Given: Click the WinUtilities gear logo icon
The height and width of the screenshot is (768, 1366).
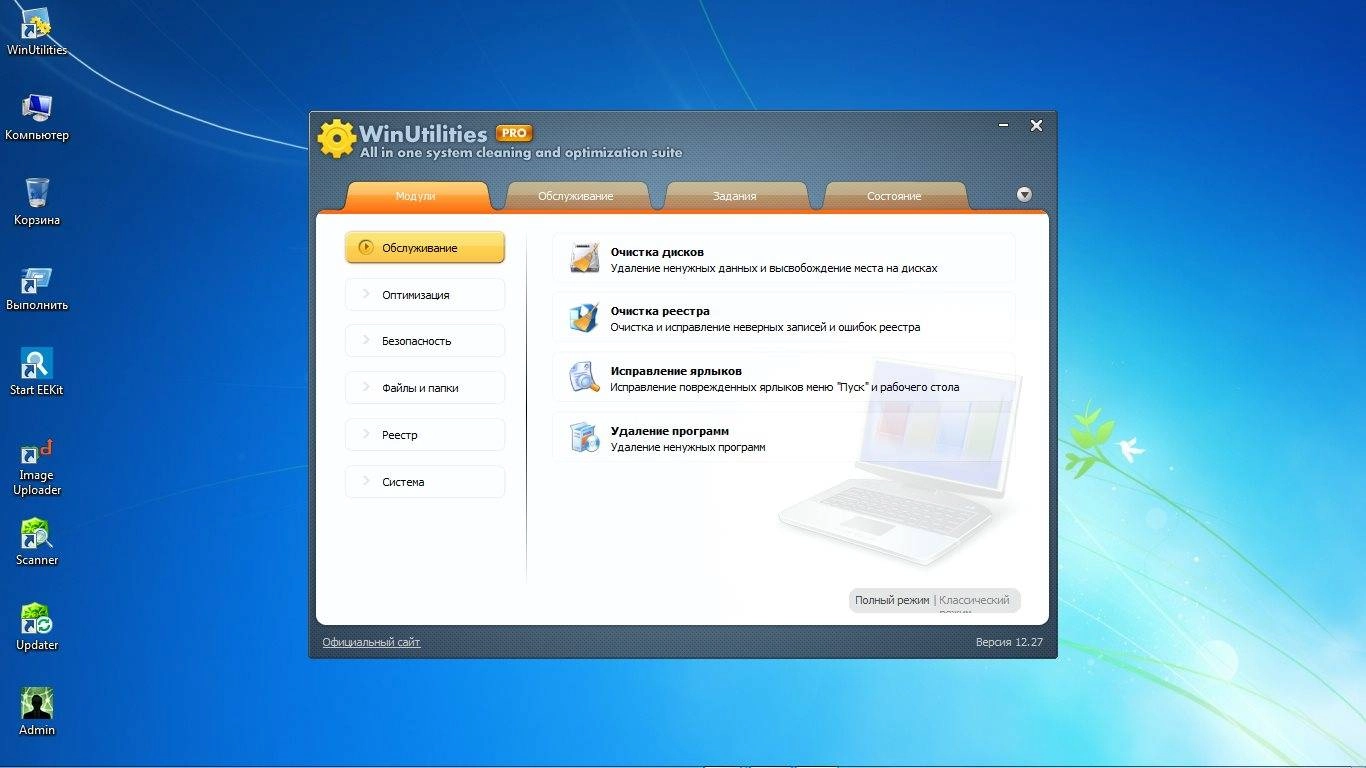Looking at the screenshot, I should [337, 139].
